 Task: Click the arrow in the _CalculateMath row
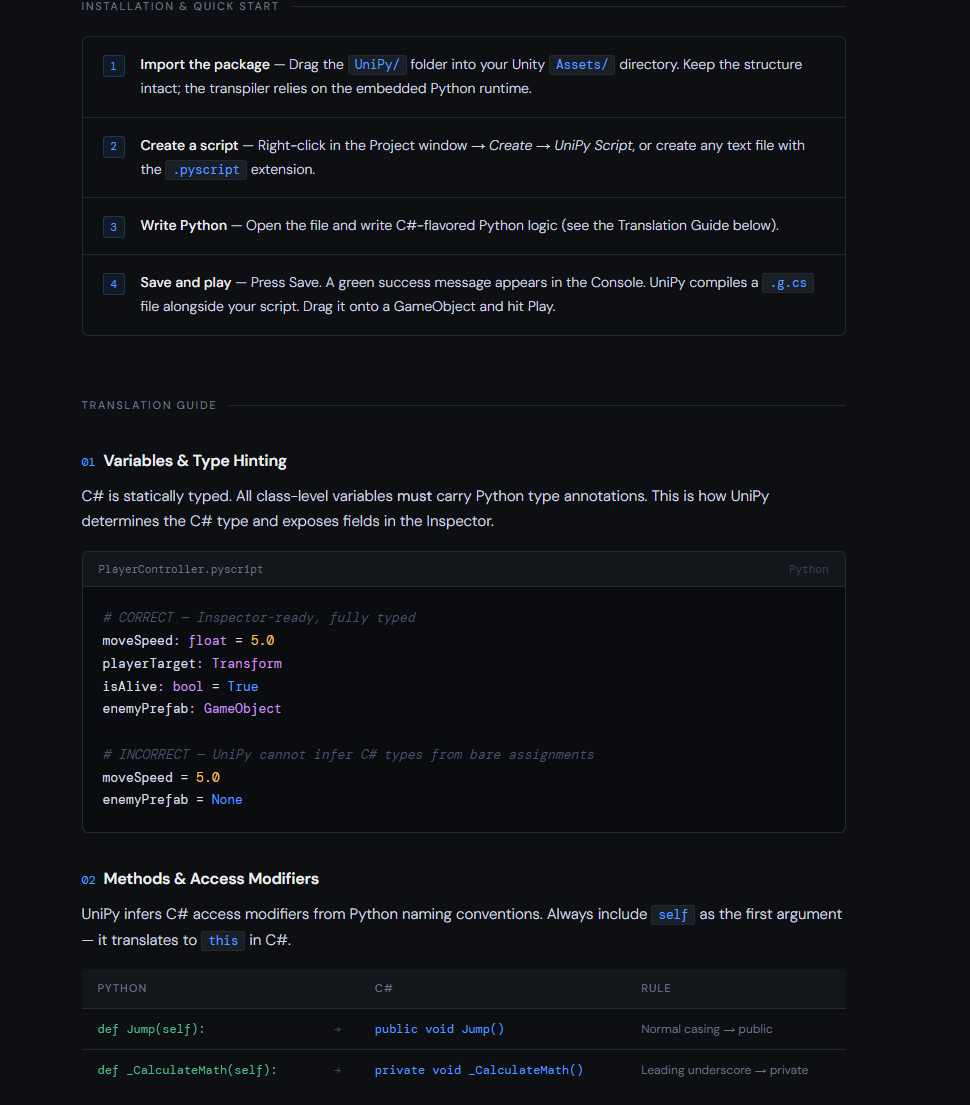point(337,1071)
